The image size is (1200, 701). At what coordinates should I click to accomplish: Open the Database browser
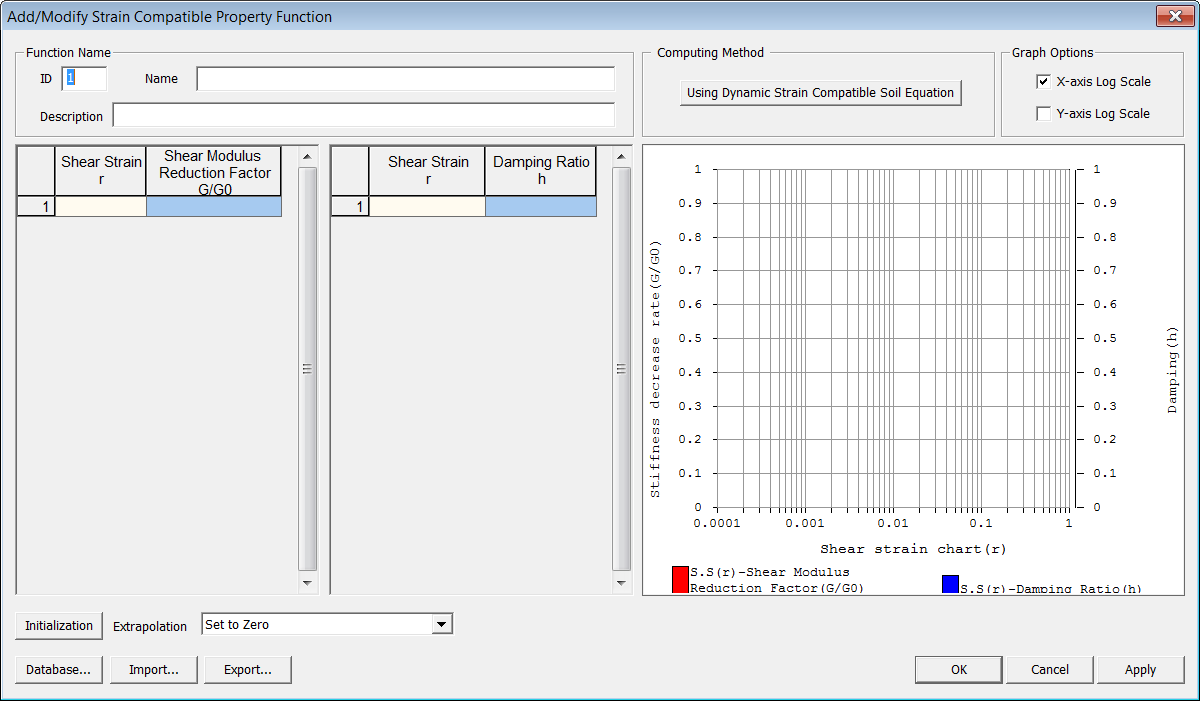[58, 670]
